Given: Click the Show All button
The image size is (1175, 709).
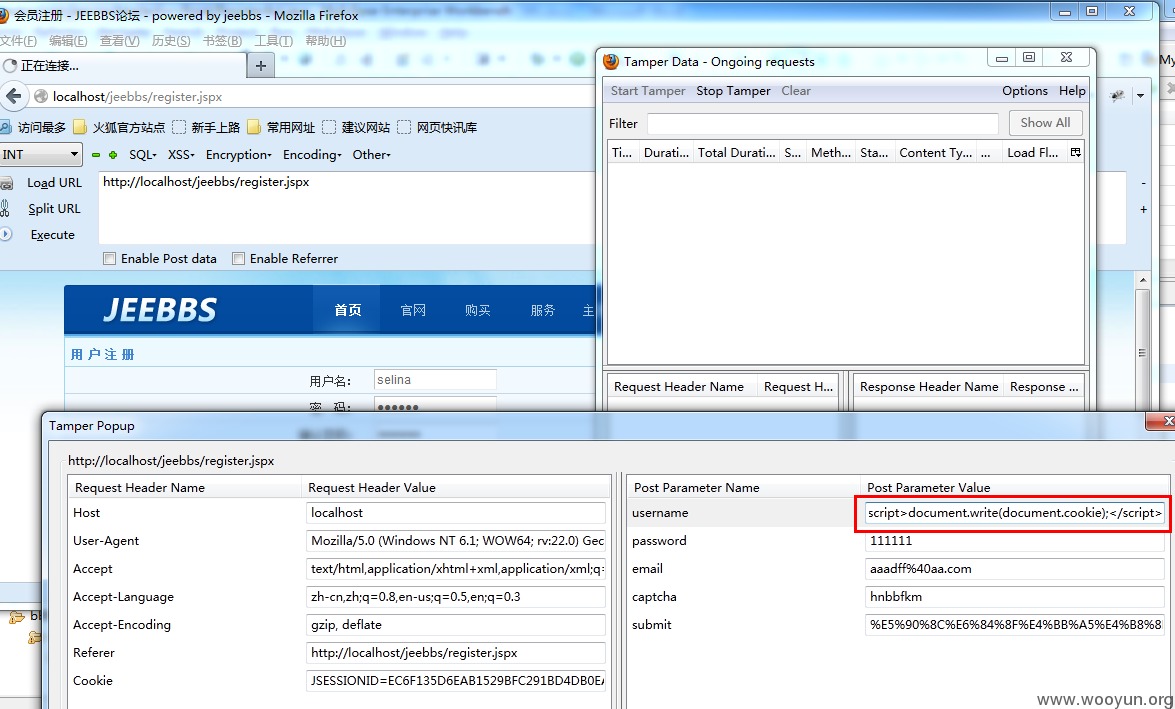Looking at the screenshot, I should (x=1045, y=123).
